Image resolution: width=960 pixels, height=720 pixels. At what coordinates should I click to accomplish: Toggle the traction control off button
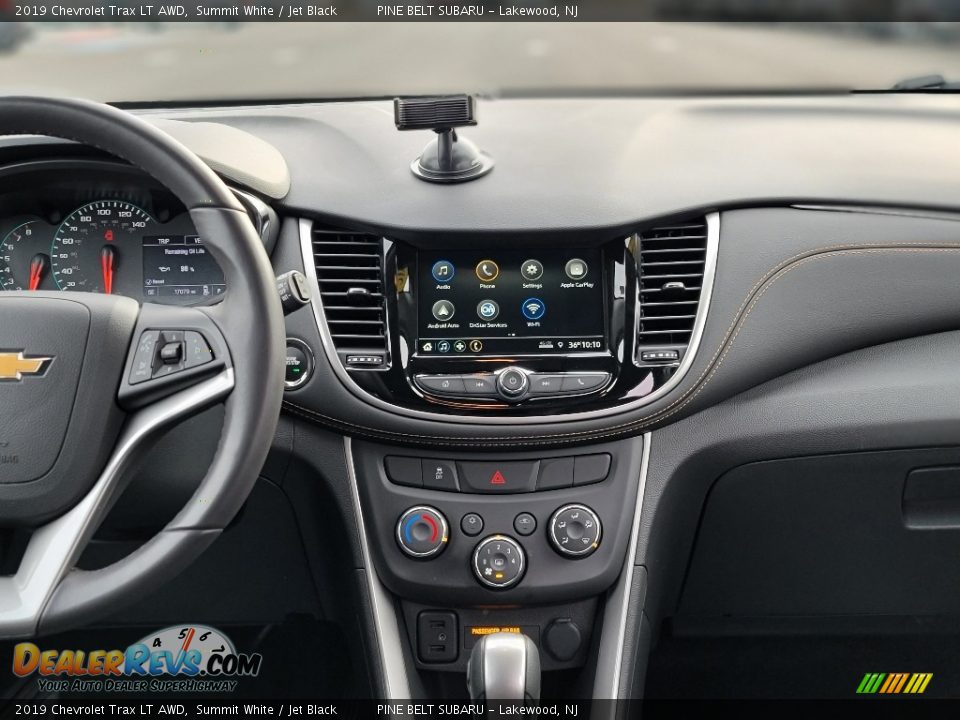coord(440,474)
